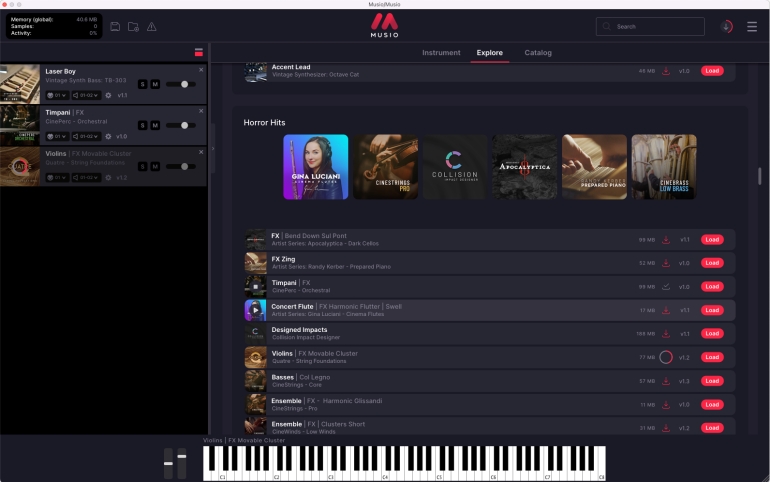Open the Collision Impact Designer thumbnail
Viewport: 770px width, 482px height.
455,167
